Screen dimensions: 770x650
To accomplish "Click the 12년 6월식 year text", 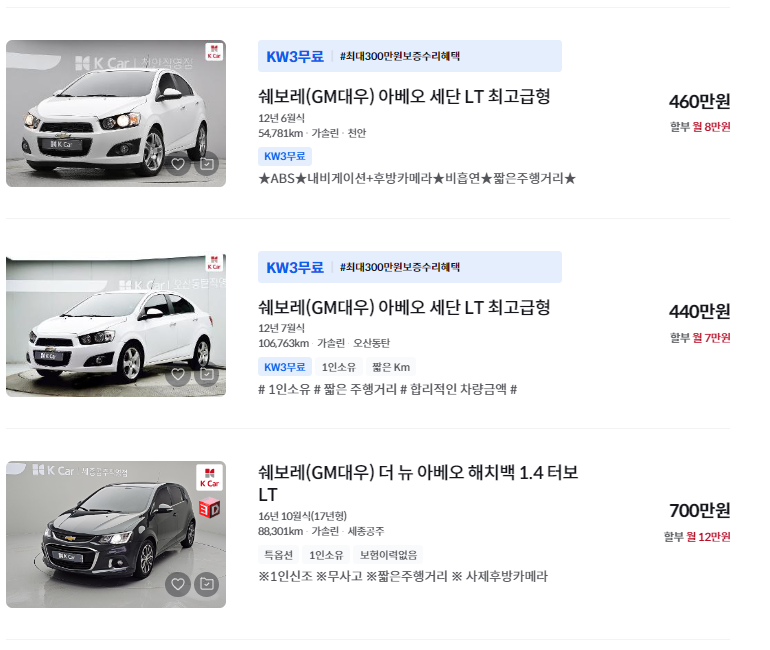I will click(x=281, y=118).
